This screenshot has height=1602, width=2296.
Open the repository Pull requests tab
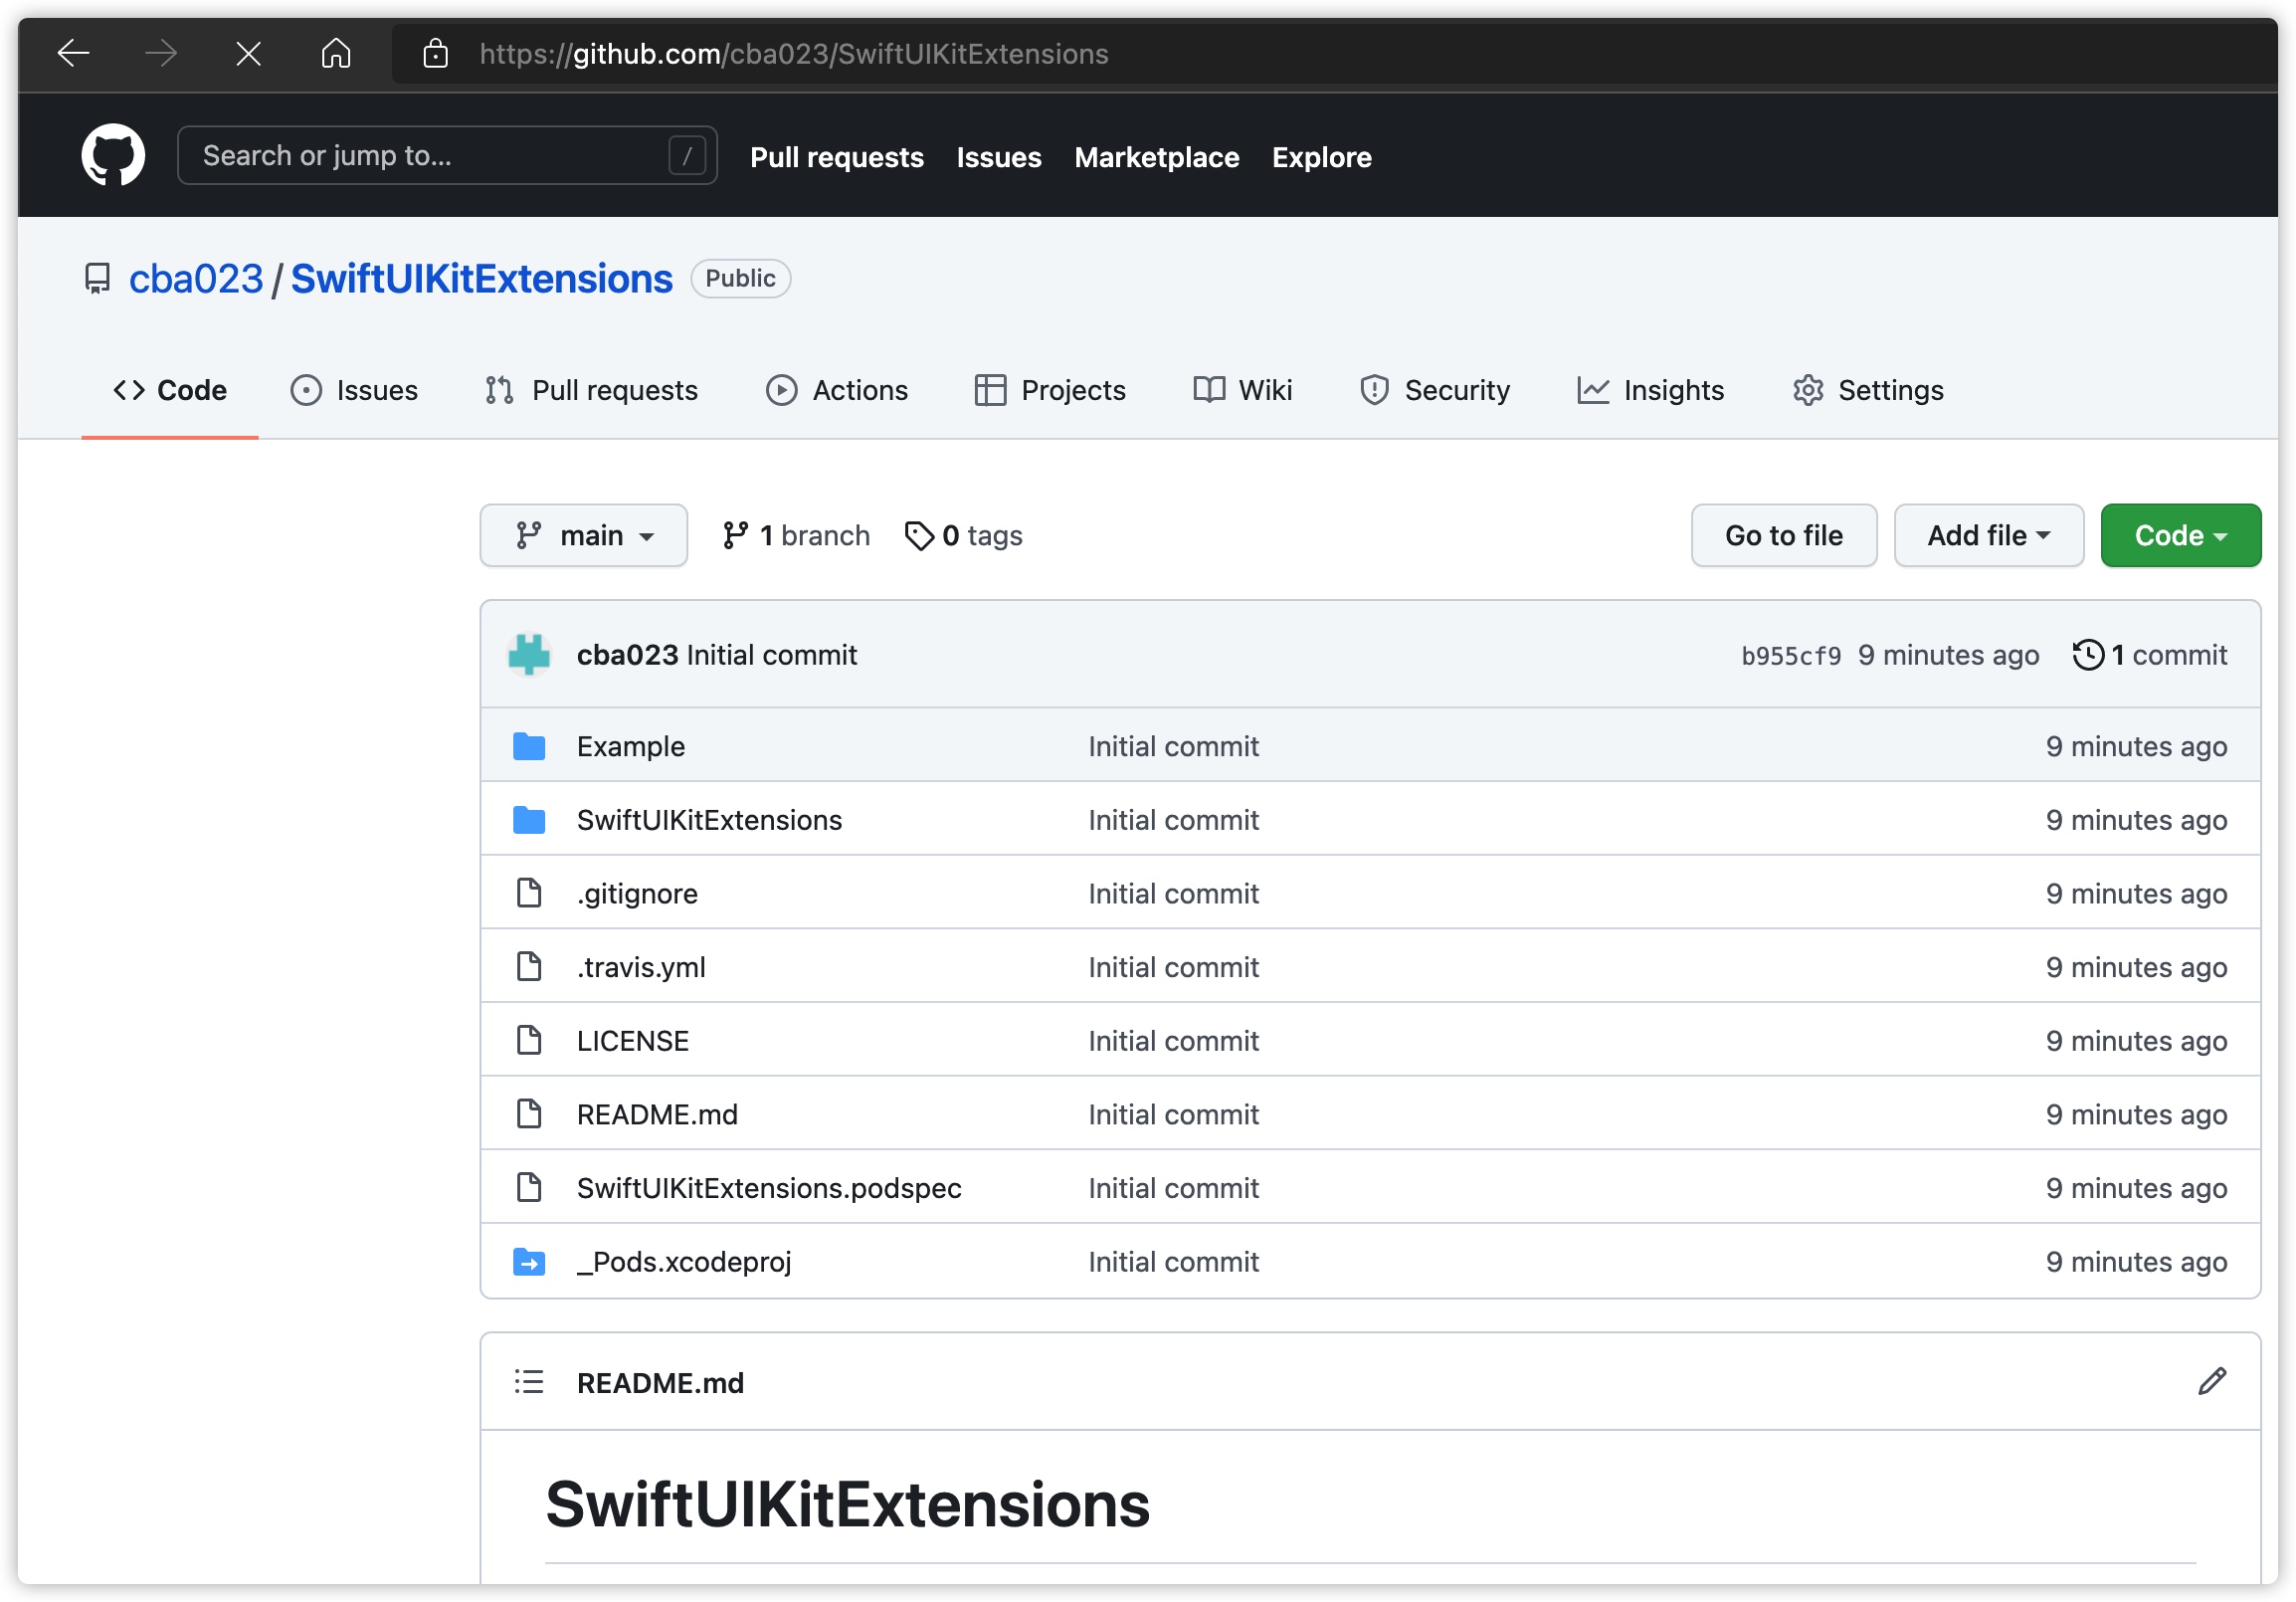(591, 390)
